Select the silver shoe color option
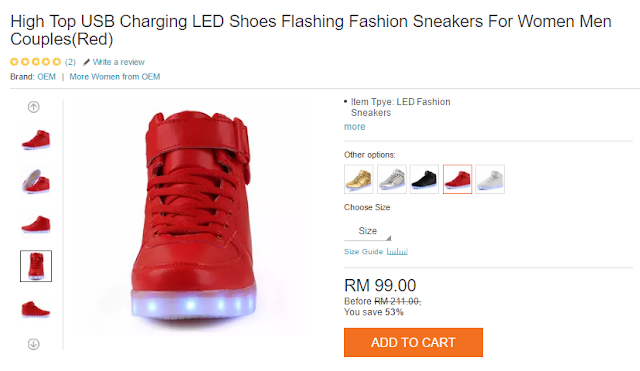This screenshot has height=371, width=640. pos(392,179)
